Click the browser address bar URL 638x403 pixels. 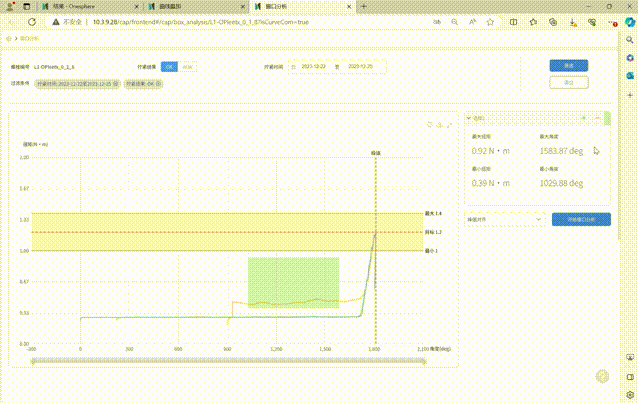201,22
